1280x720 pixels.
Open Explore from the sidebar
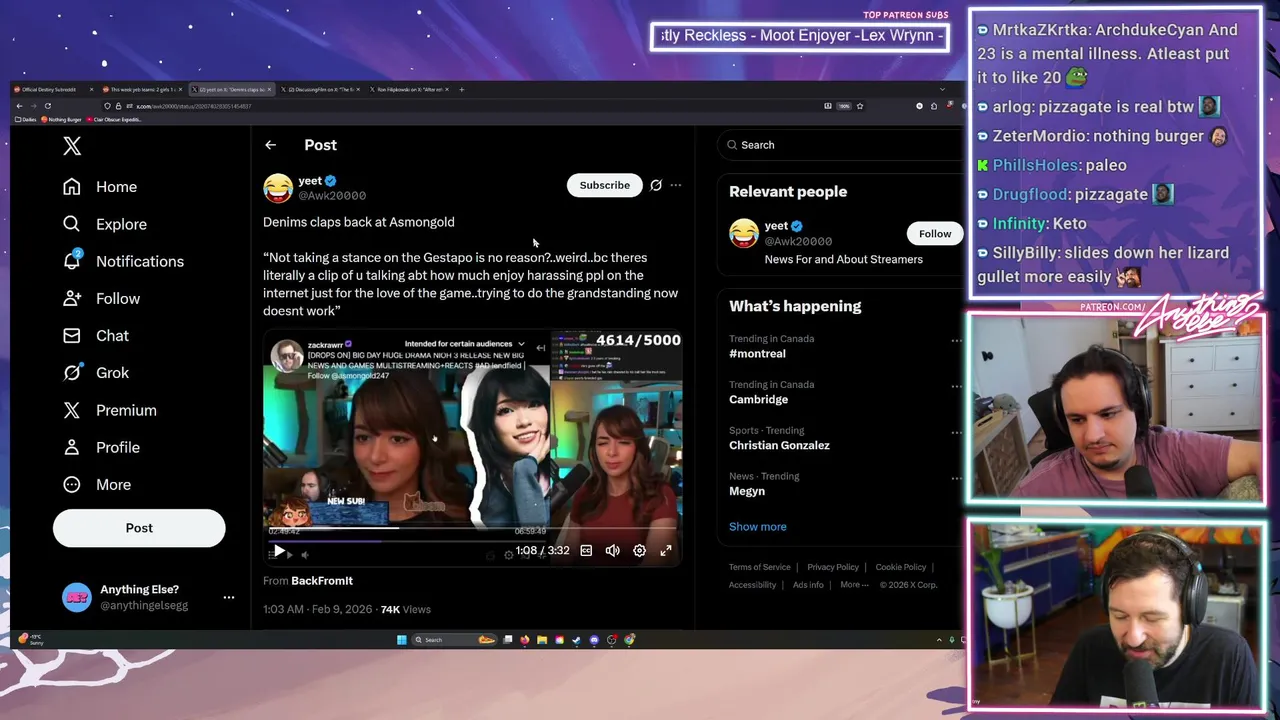point(105,224)
